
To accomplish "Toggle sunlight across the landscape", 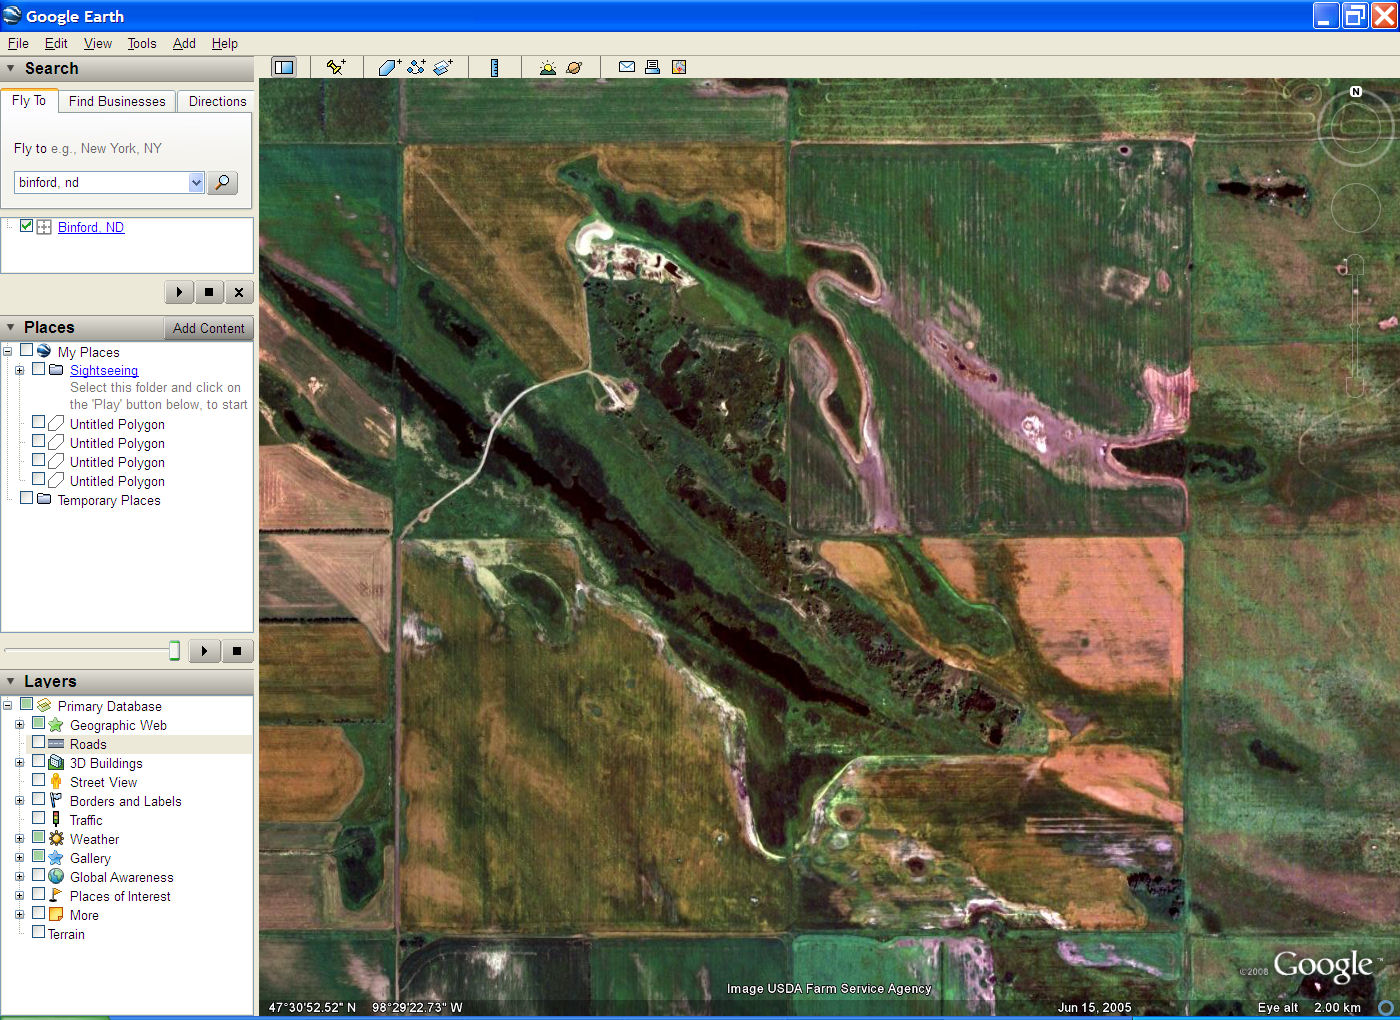I will coord(547,67).
